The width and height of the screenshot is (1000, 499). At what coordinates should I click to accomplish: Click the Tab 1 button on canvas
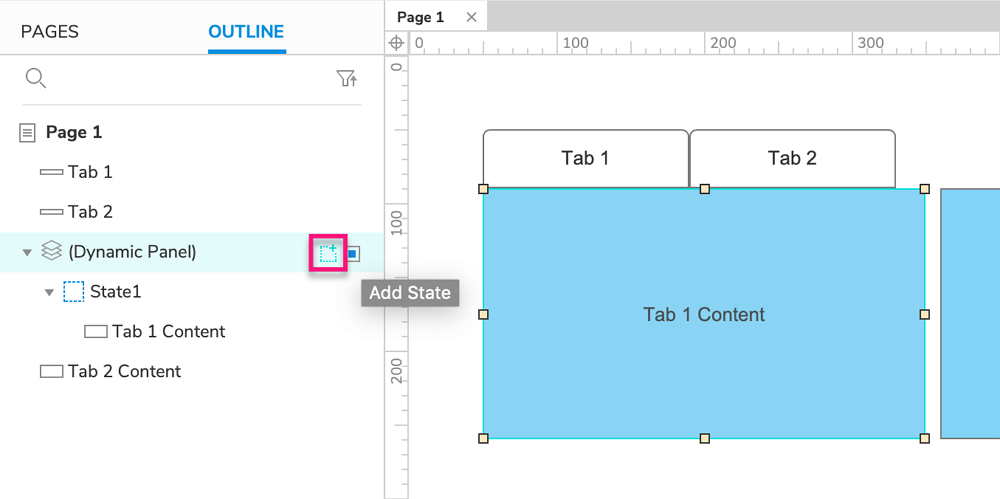[x=585, y=158]
